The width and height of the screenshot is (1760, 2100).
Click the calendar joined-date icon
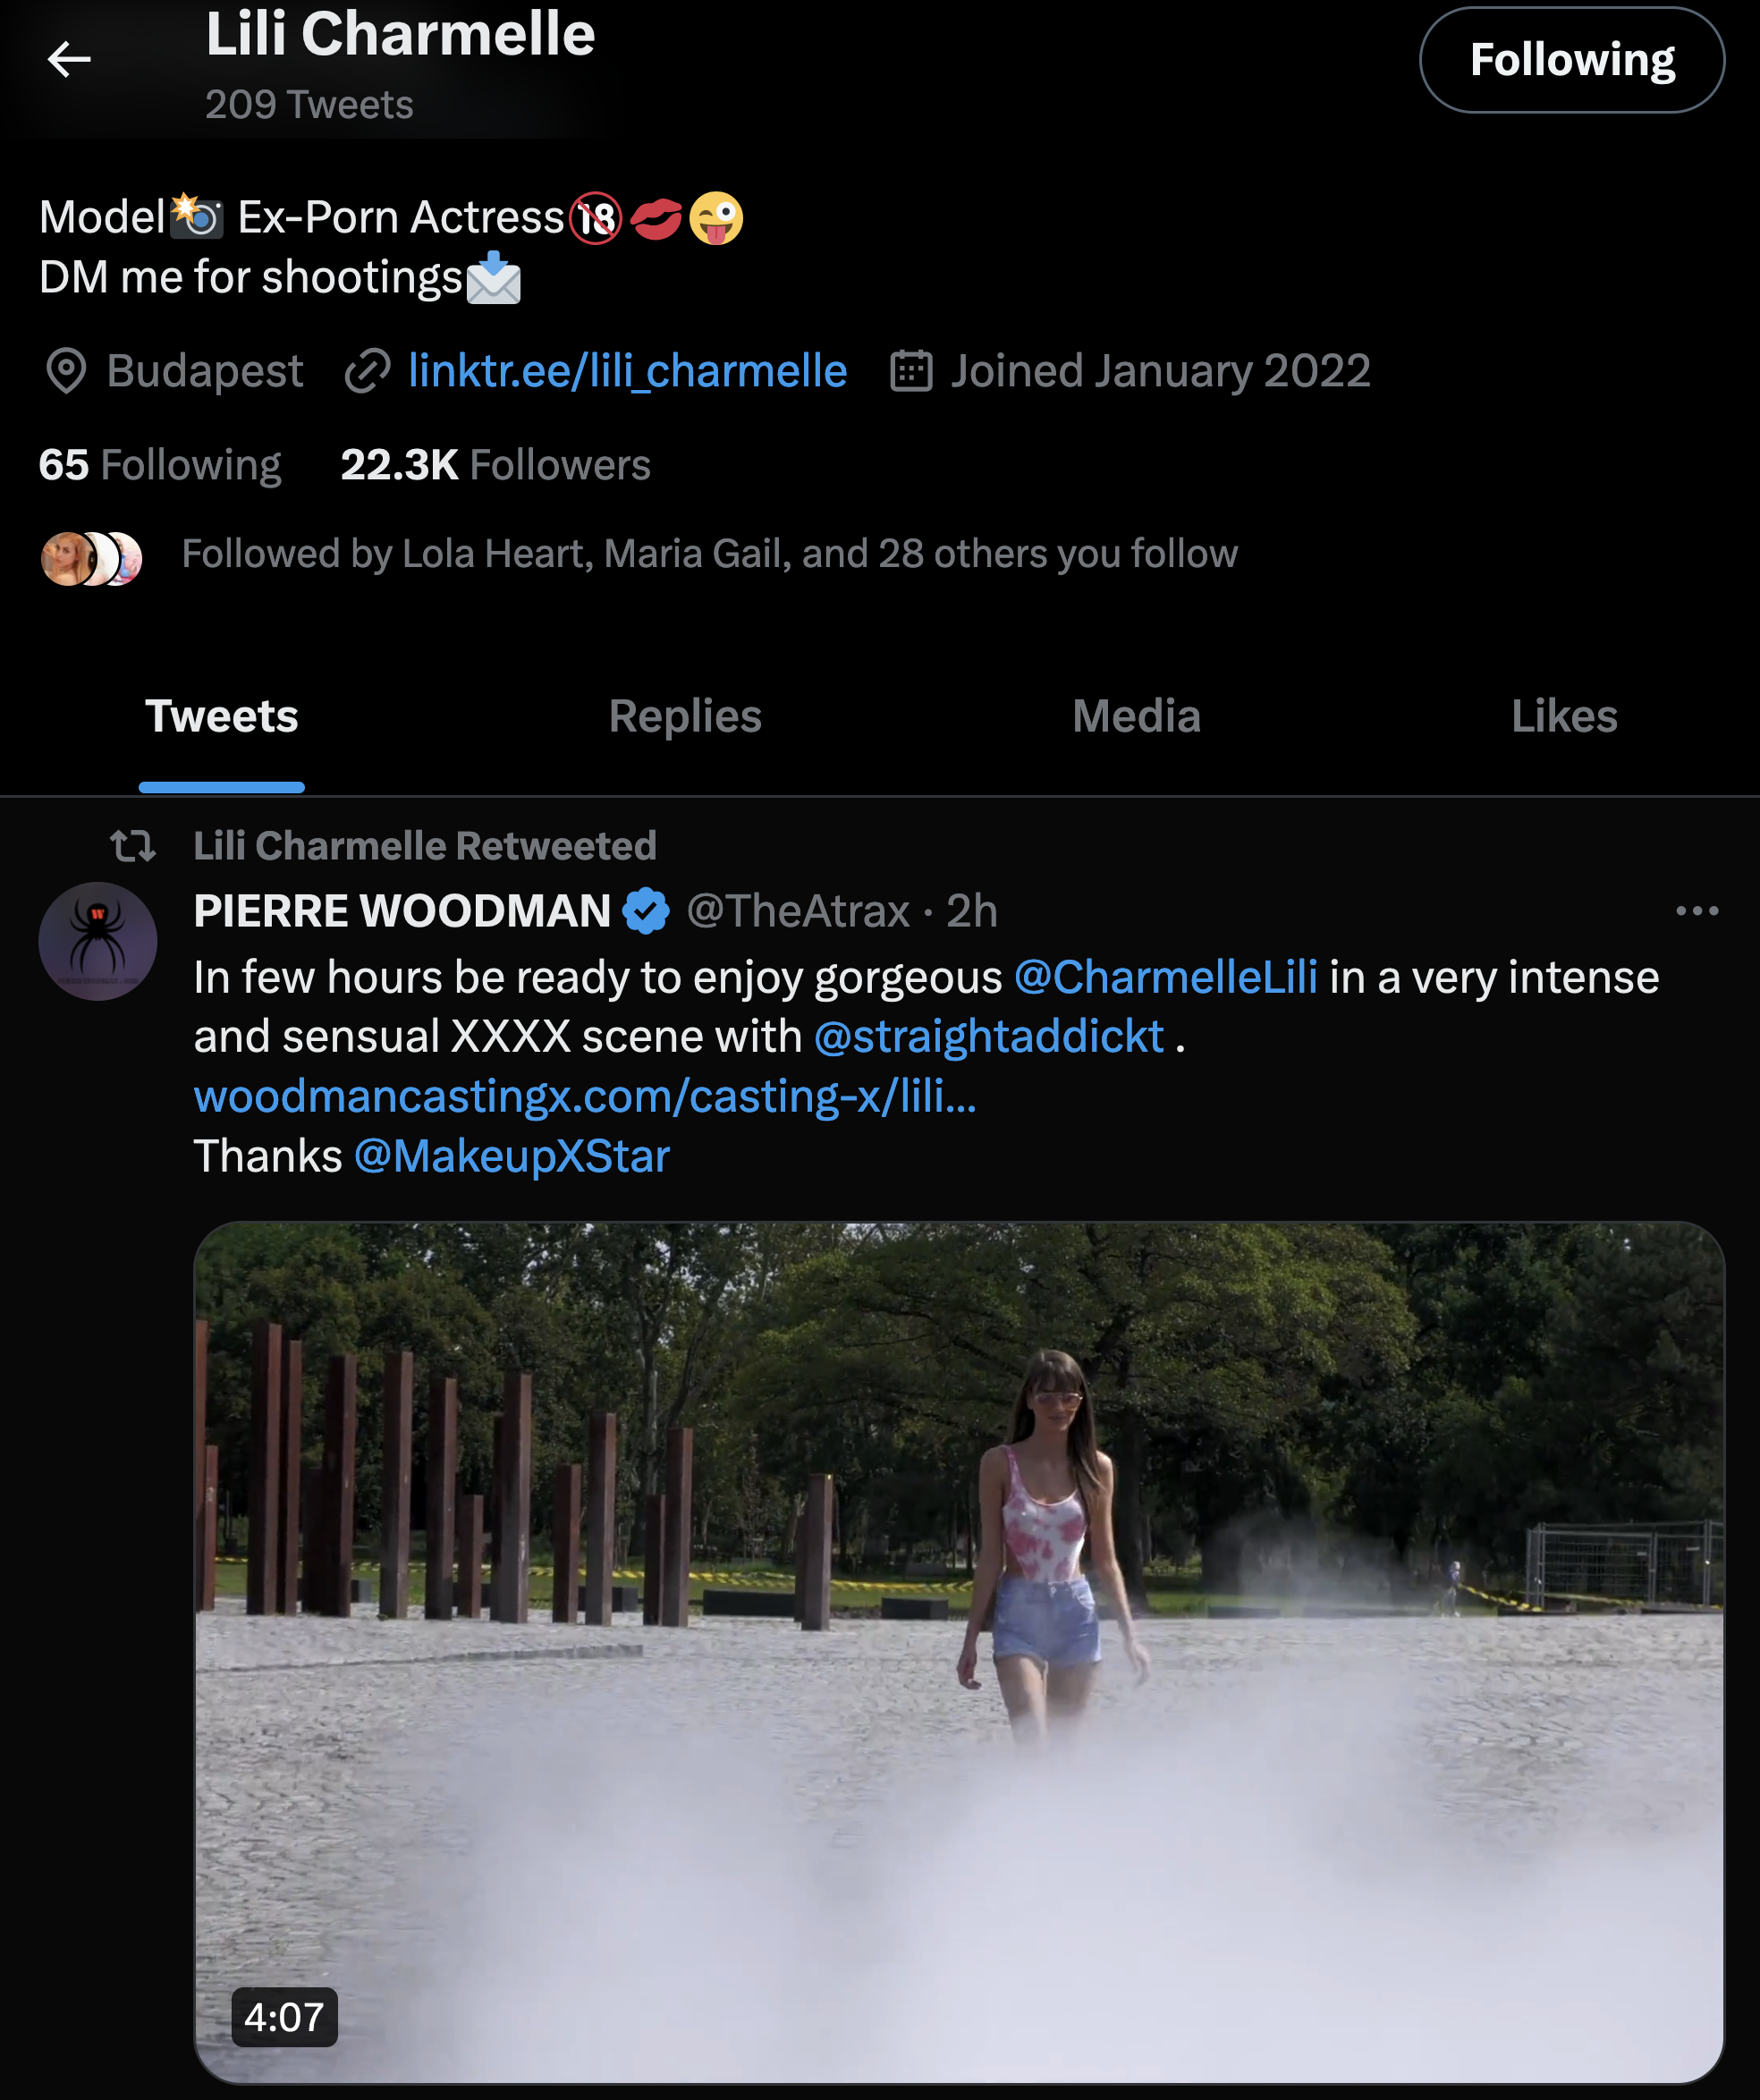911,371
